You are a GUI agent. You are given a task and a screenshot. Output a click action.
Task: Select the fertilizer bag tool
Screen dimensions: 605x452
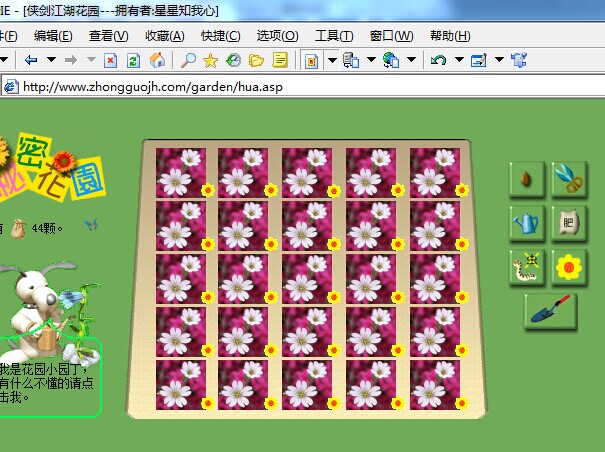[x=569, y=223]
